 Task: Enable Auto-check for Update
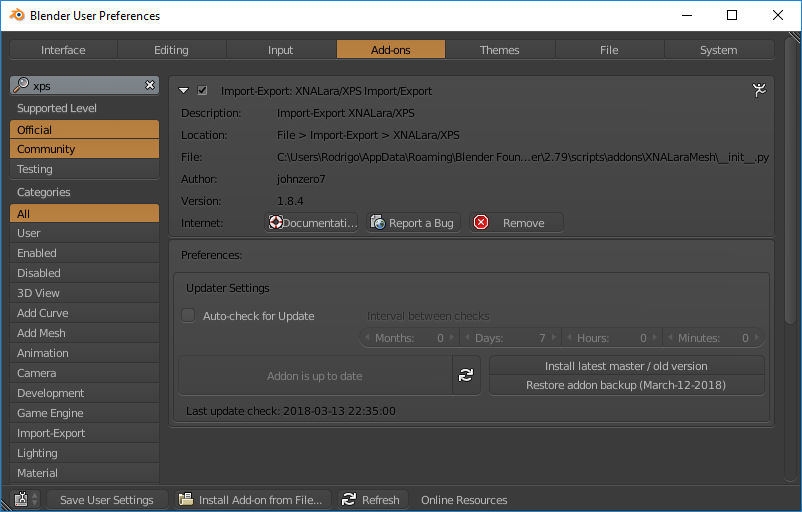coord(188,316)
